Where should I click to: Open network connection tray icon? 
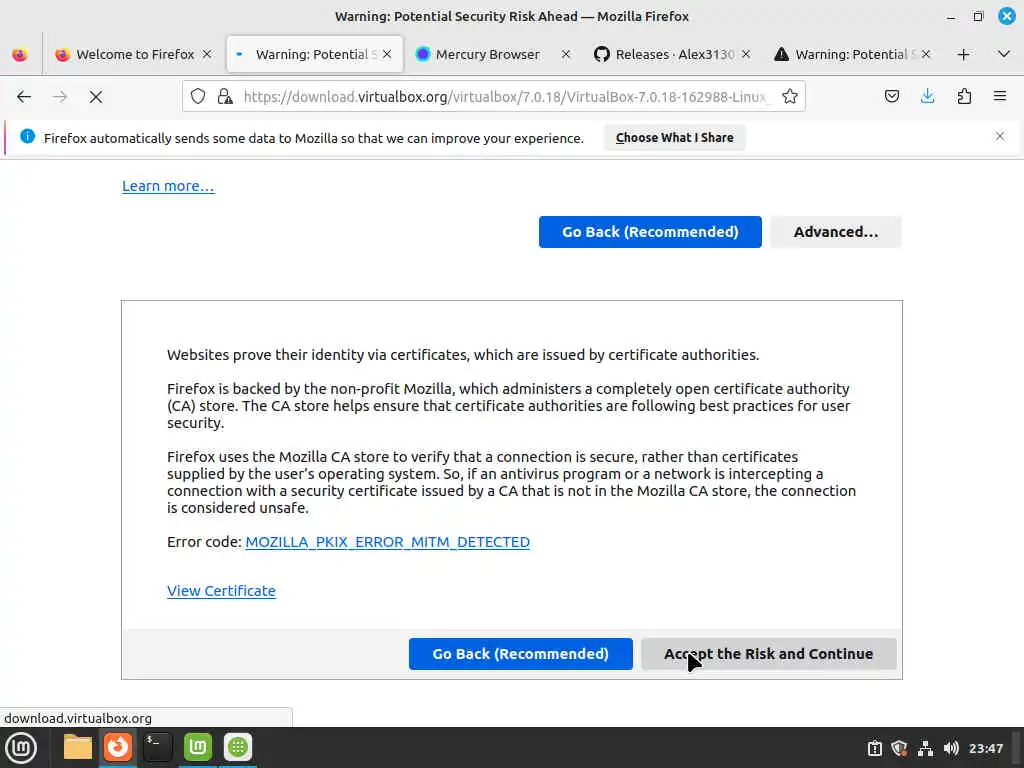point(925,748)
